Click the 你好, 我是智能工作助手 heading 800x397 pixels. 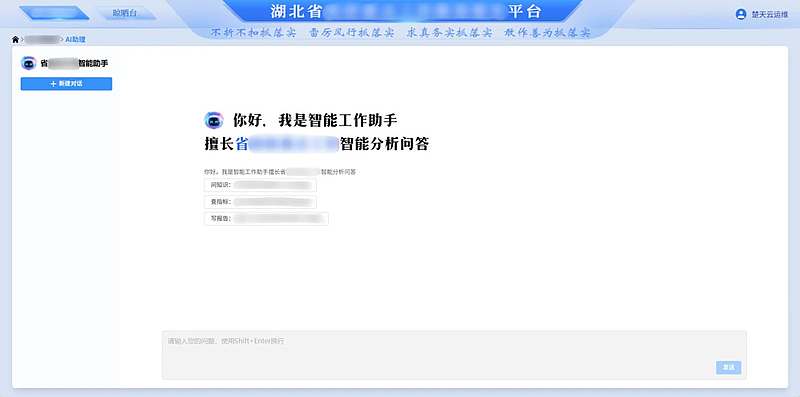[315, 120]
